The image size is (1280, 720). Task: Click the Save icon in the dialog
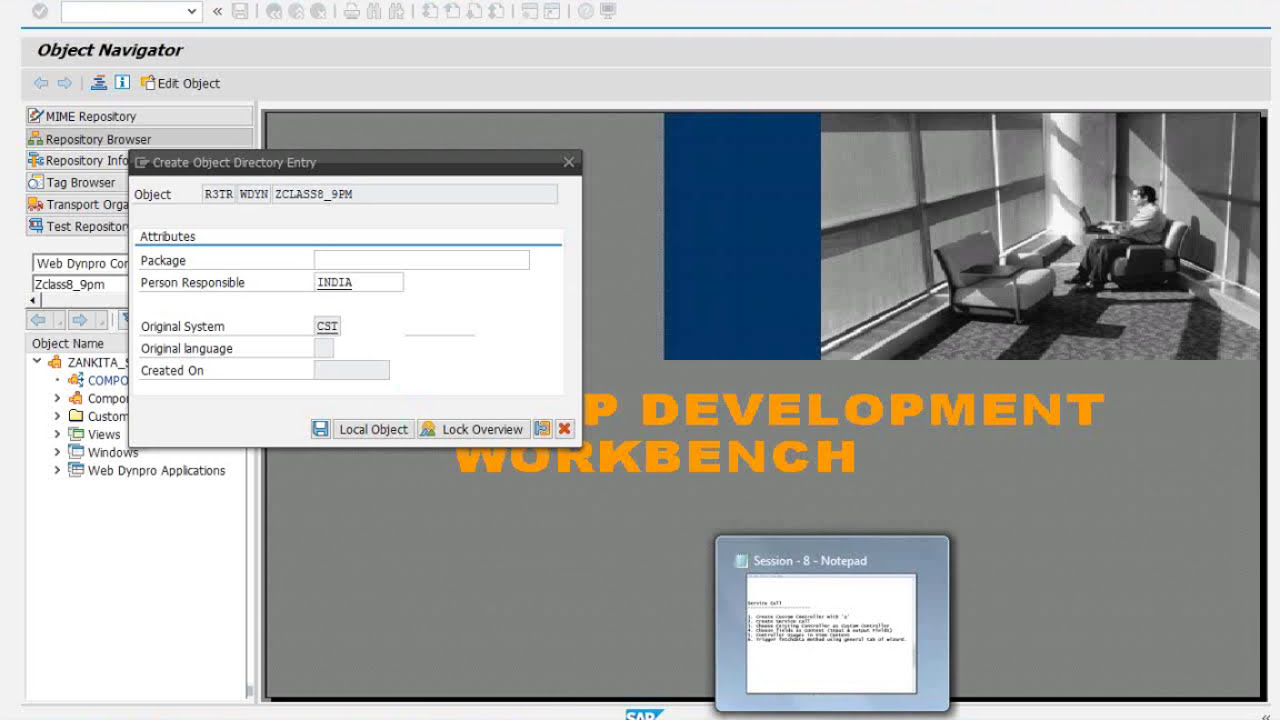320,429
